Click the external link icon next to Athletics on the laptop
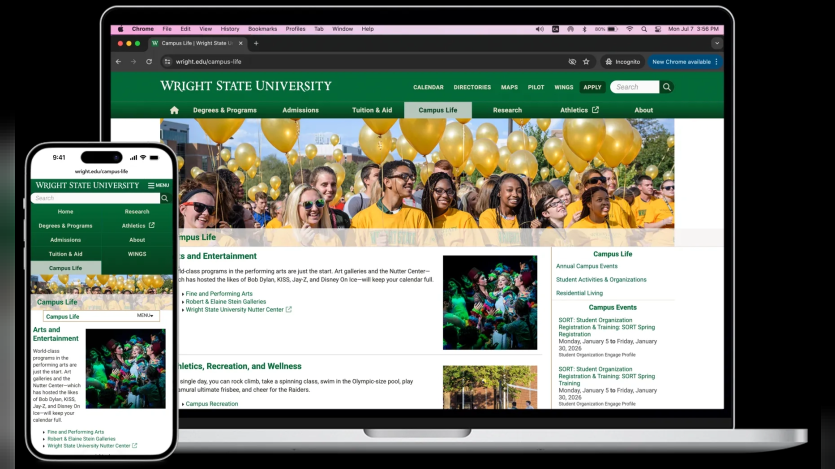 (x=595, y=110)
